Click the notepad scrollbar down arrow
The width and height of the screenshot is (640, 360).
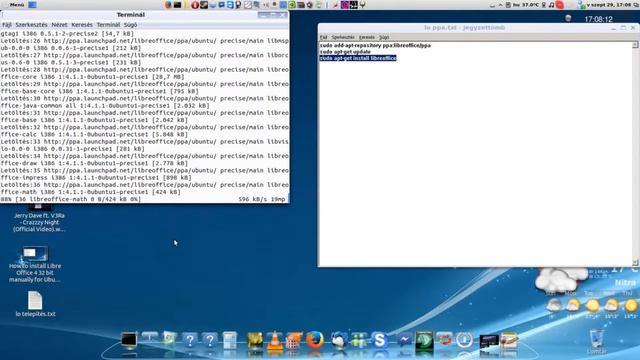tap(635, 262)
